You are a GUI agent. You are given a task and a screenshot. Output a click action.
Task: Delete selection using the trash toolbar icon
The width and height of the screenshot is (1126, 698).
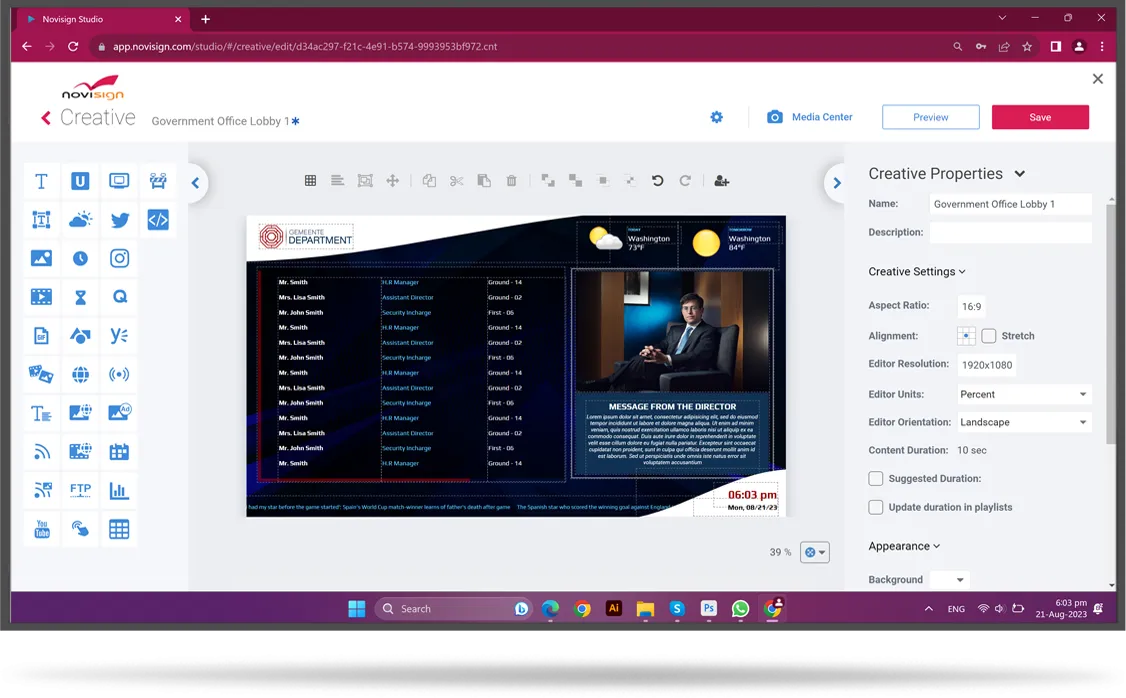tap(511, 180)
